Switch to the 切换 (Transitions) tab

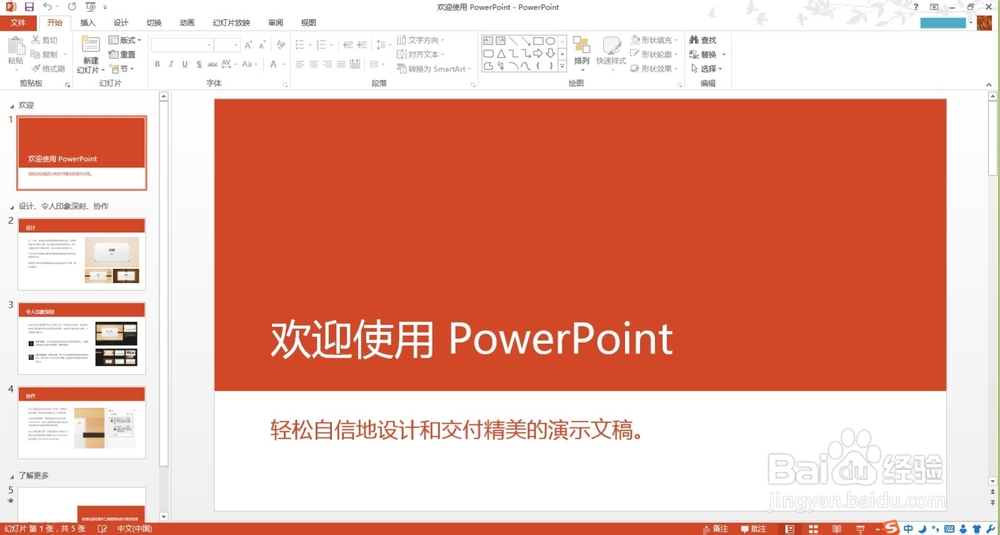(x=154, y=23)
